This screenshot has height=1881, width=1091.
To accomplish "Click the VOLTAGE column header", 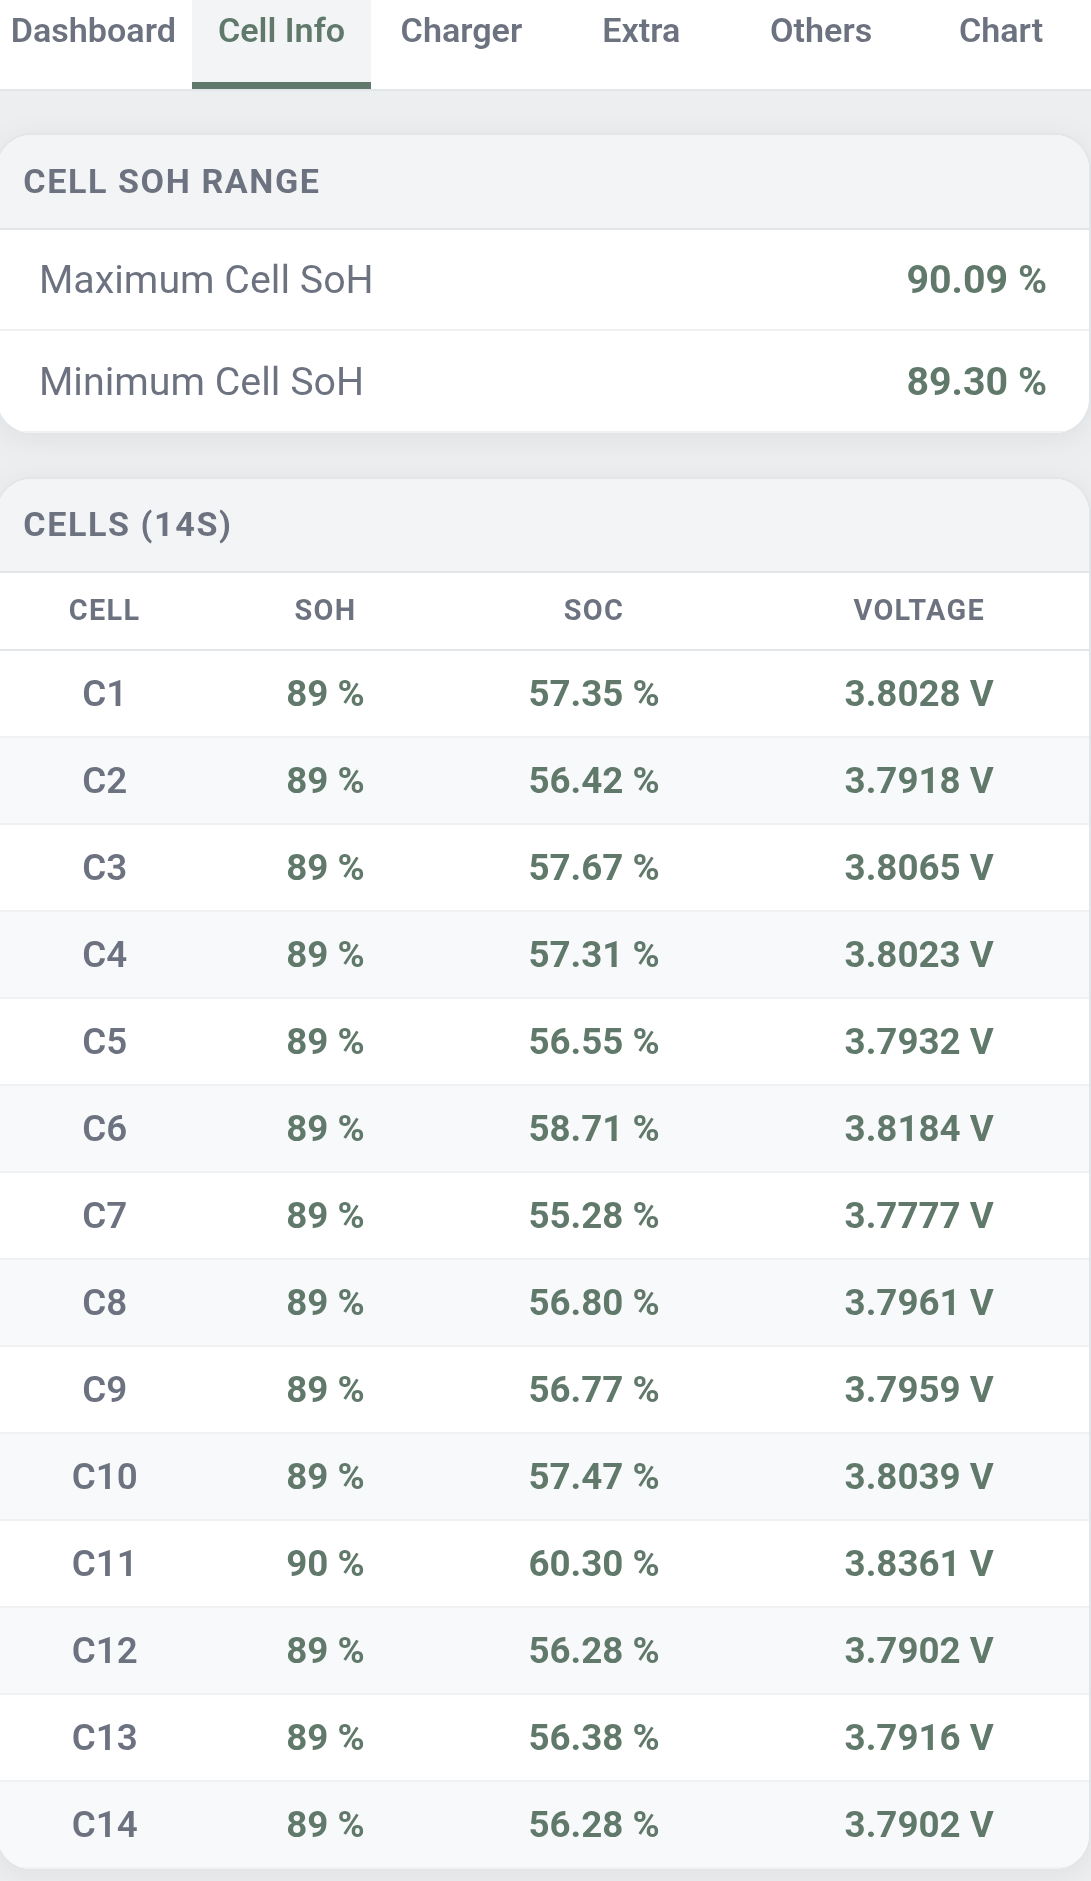I will [919, 610].
